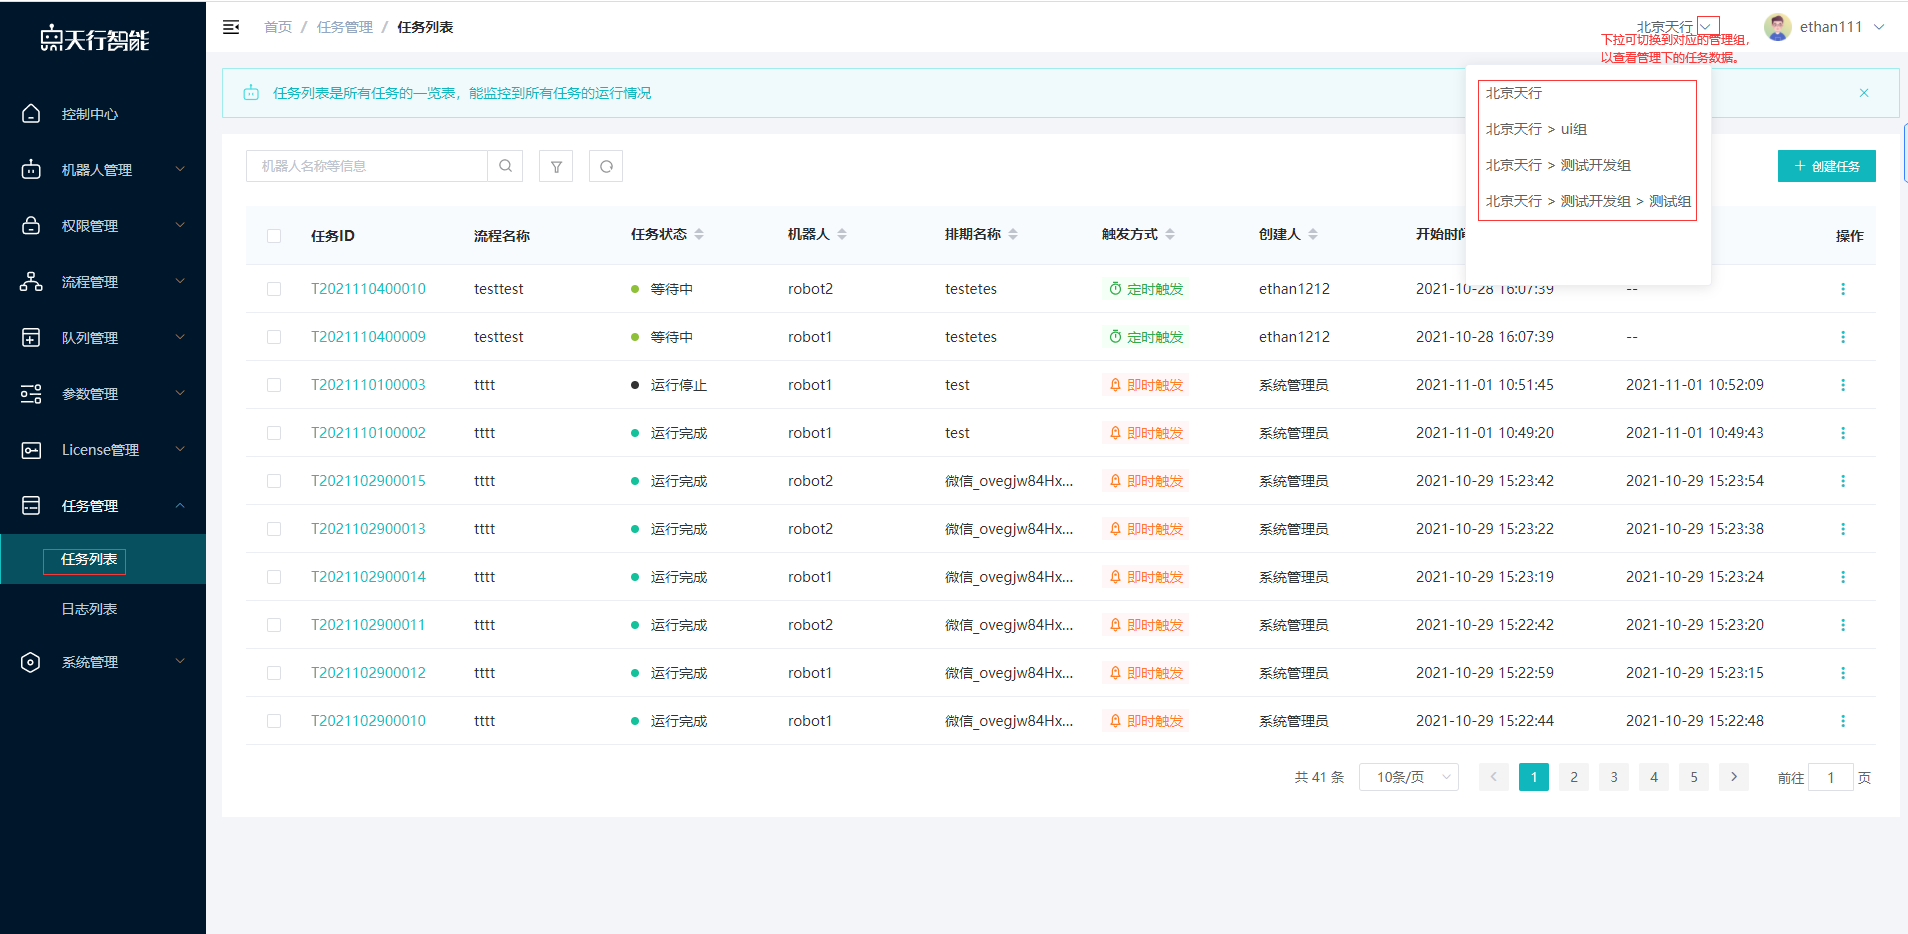1908x934 pixels.
Task: Expand the 权限管理 submenu chevron
Action: (x=180, y=225)
